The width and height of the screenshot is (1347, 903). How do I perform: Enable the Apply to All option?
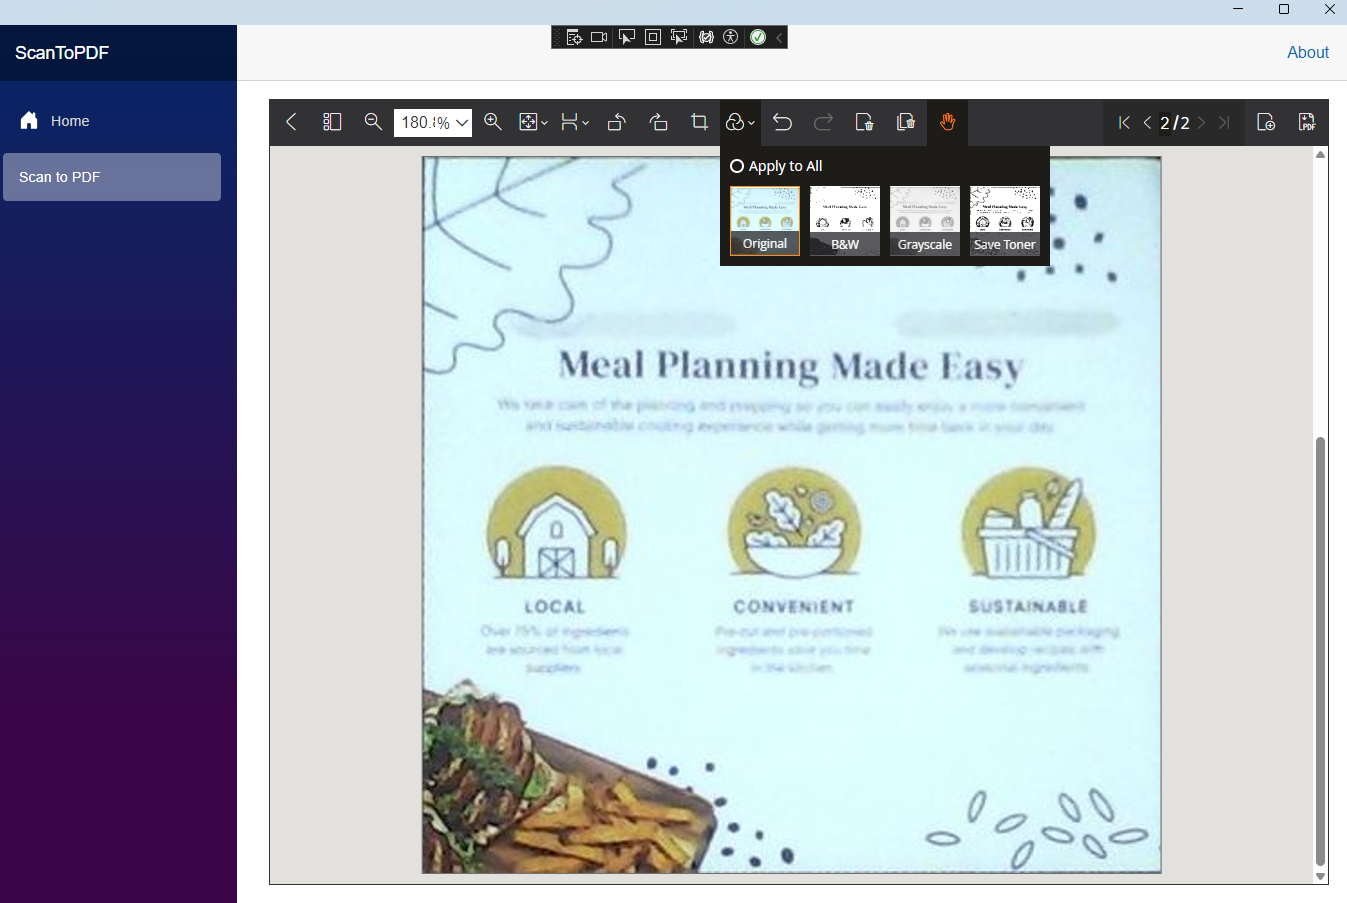click(x=737, y=166)
